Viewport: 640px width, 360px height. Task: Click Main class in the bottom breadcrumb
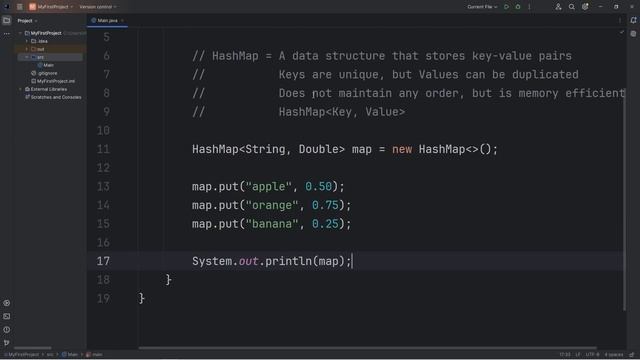click(x=70, y=355)
